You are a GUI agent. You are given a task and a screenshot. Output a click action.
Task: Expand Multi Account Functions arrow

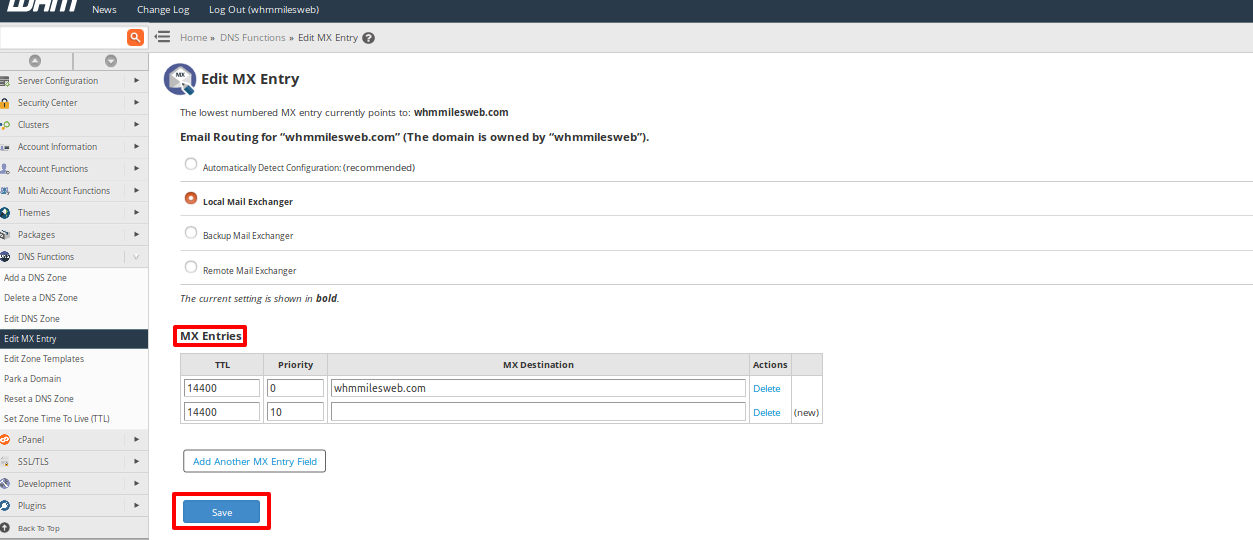tap(136, 191)
